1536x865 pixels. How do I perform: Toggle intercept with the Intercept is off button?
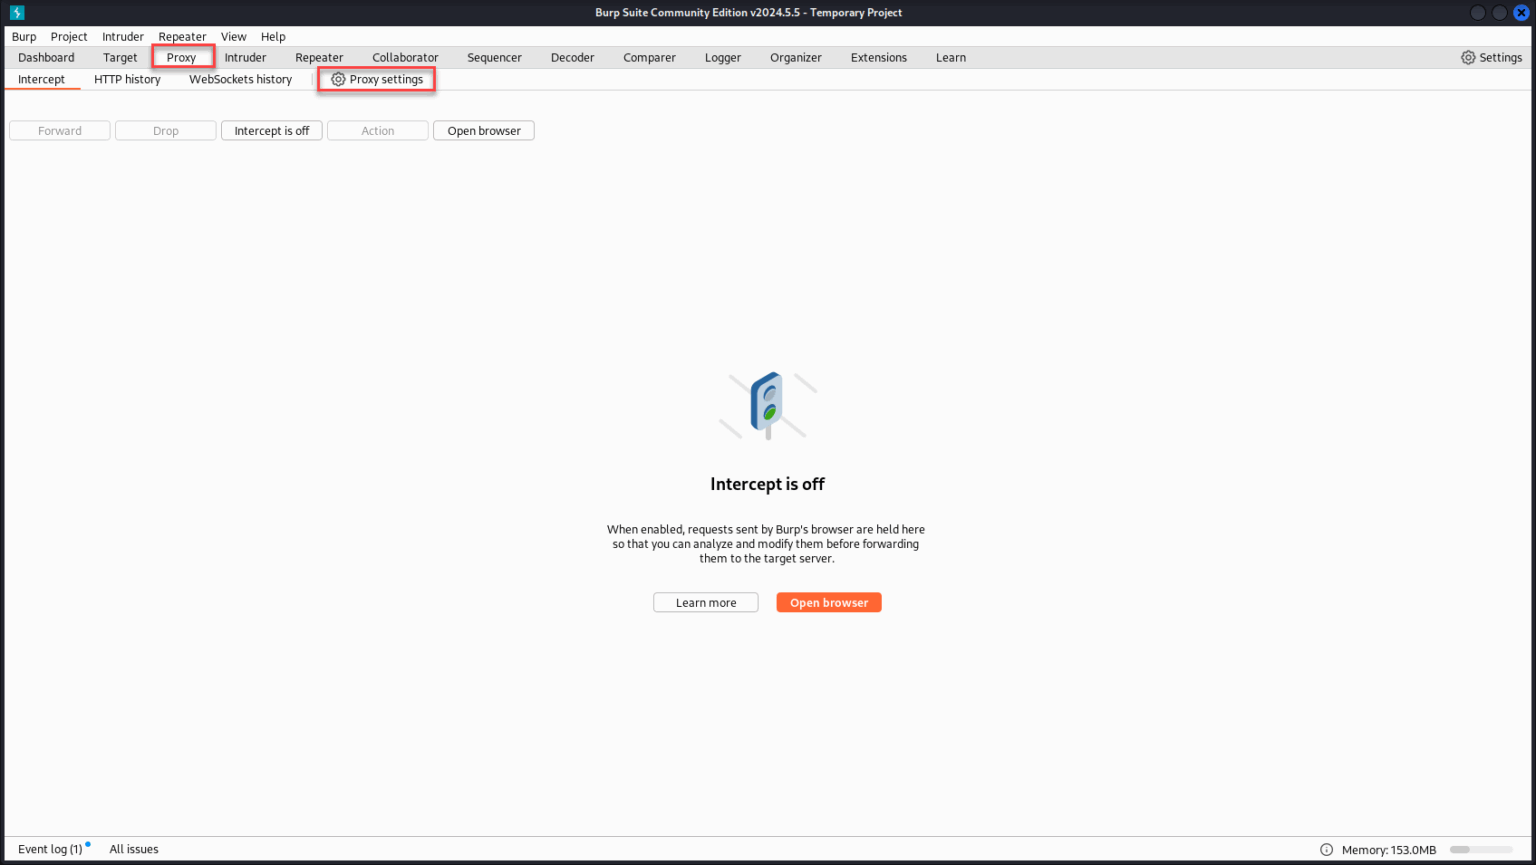[x=271, y=130]
